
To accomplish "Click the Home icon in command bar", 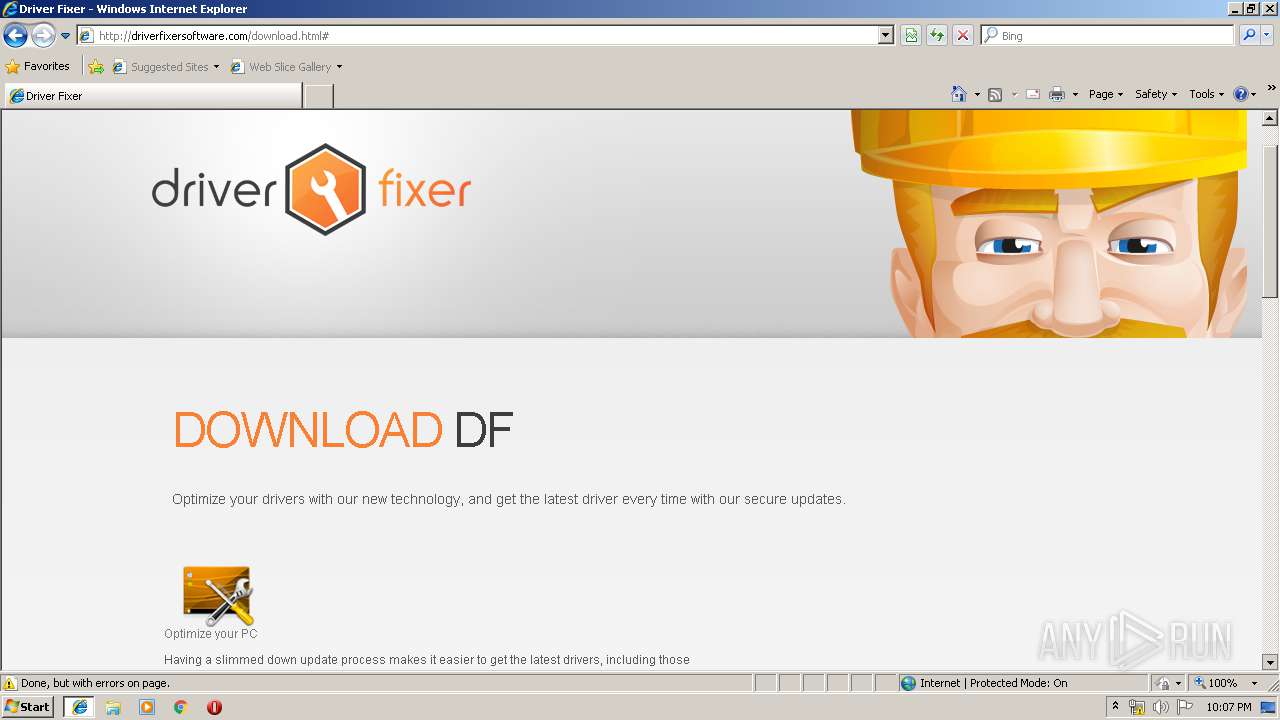I will [959, 94].
